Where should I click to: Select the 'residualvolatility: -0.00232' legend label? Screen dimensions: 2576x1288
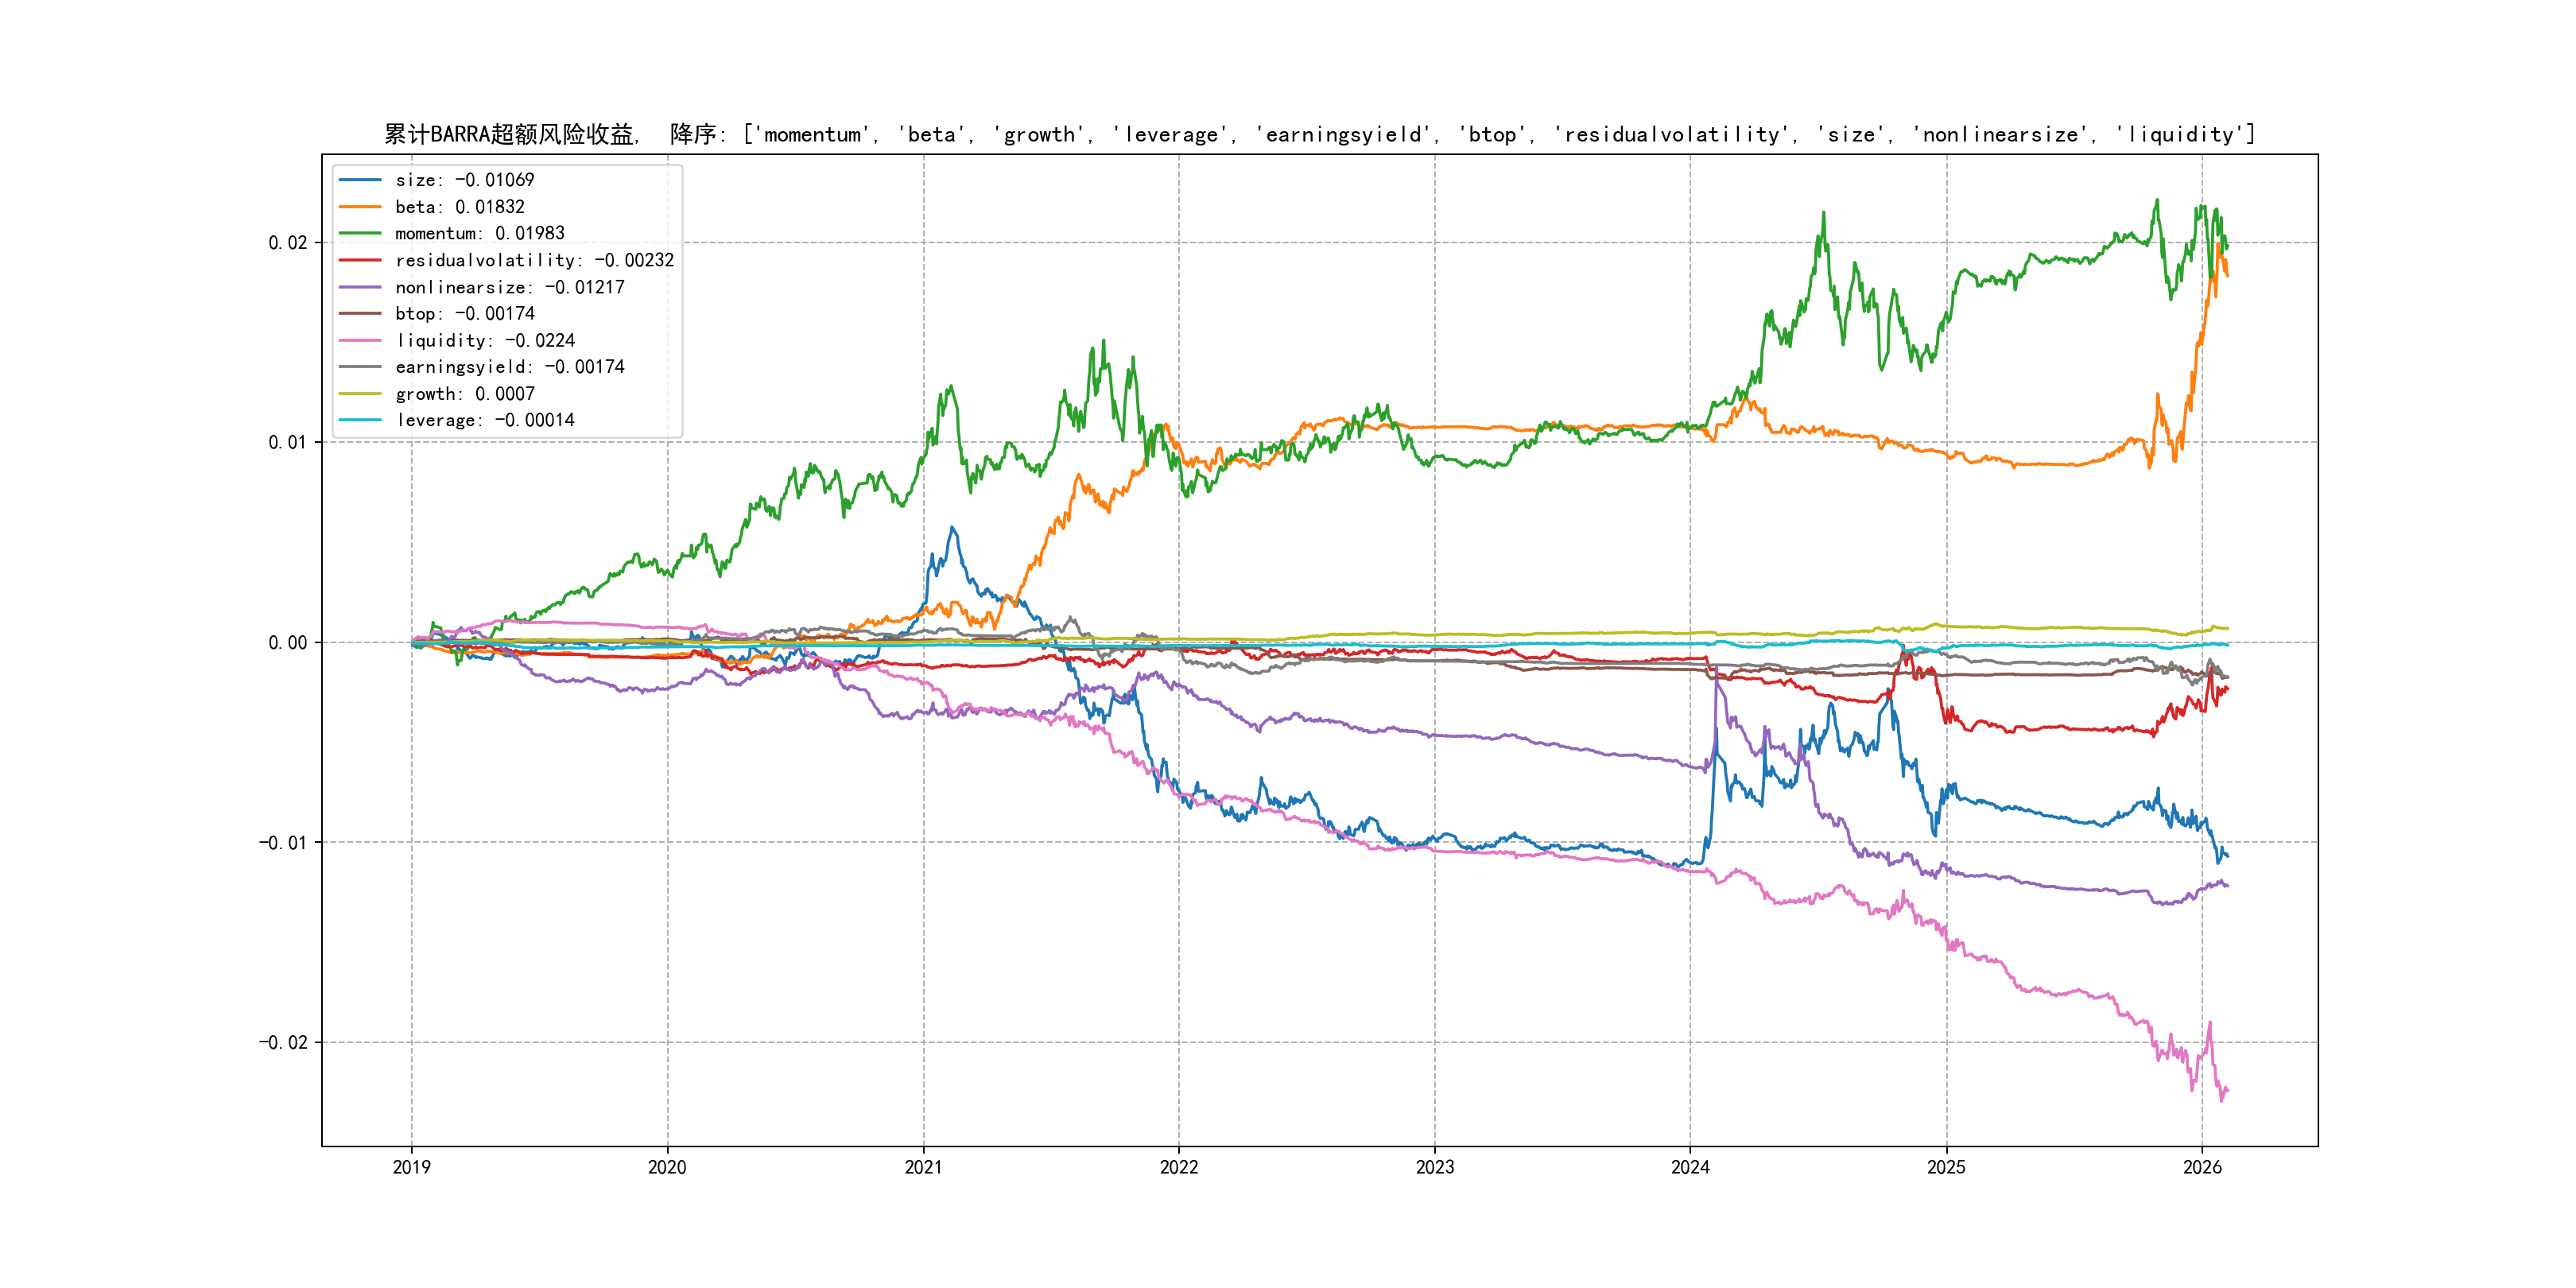click(534, 260)
